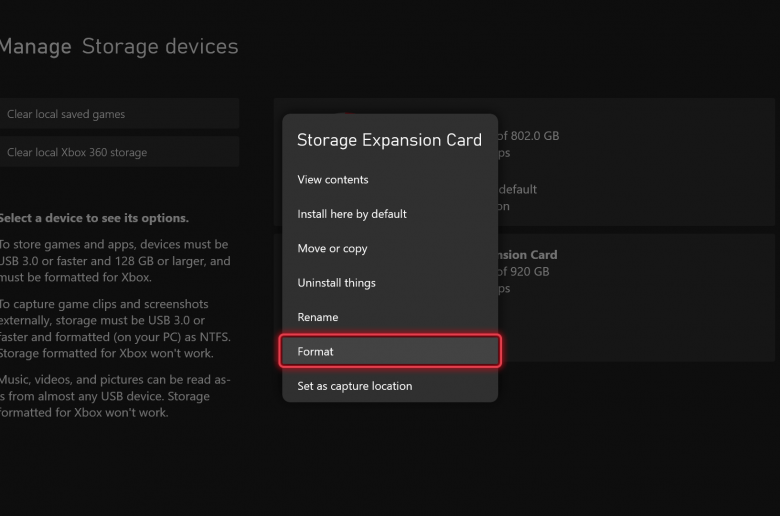780x516 pixels.
Task: Select Set as capture location
Action: tap(390, 386)
